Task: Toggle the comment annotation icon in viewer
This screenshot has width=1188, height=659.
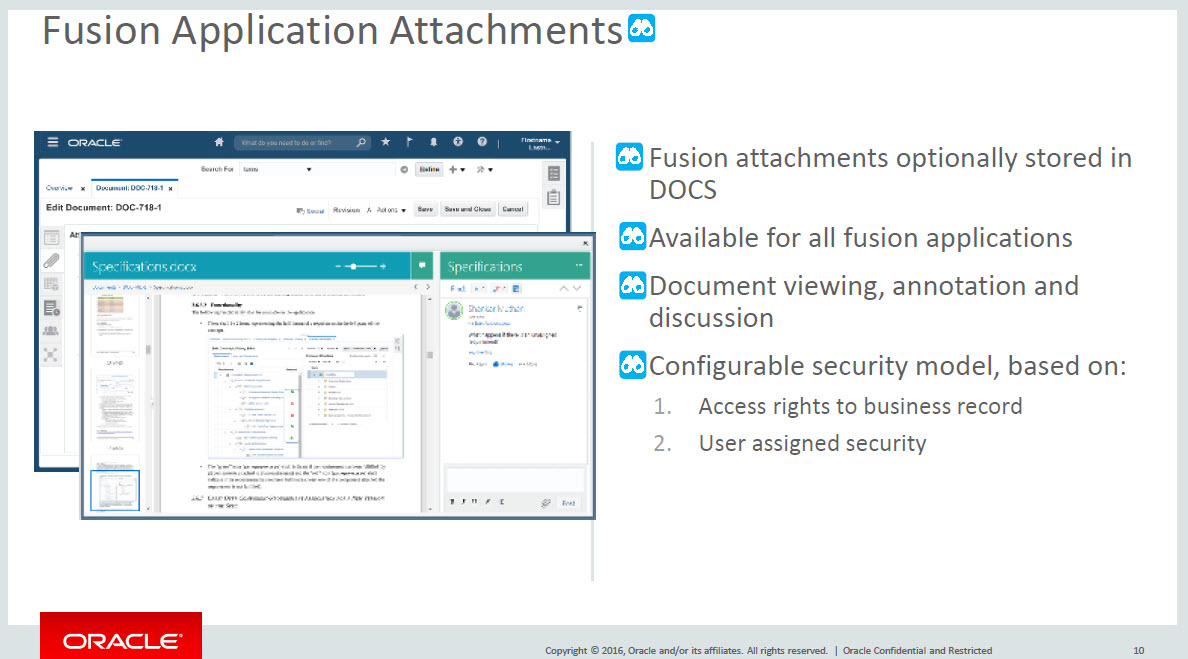Action: click(x=423, y=266)
